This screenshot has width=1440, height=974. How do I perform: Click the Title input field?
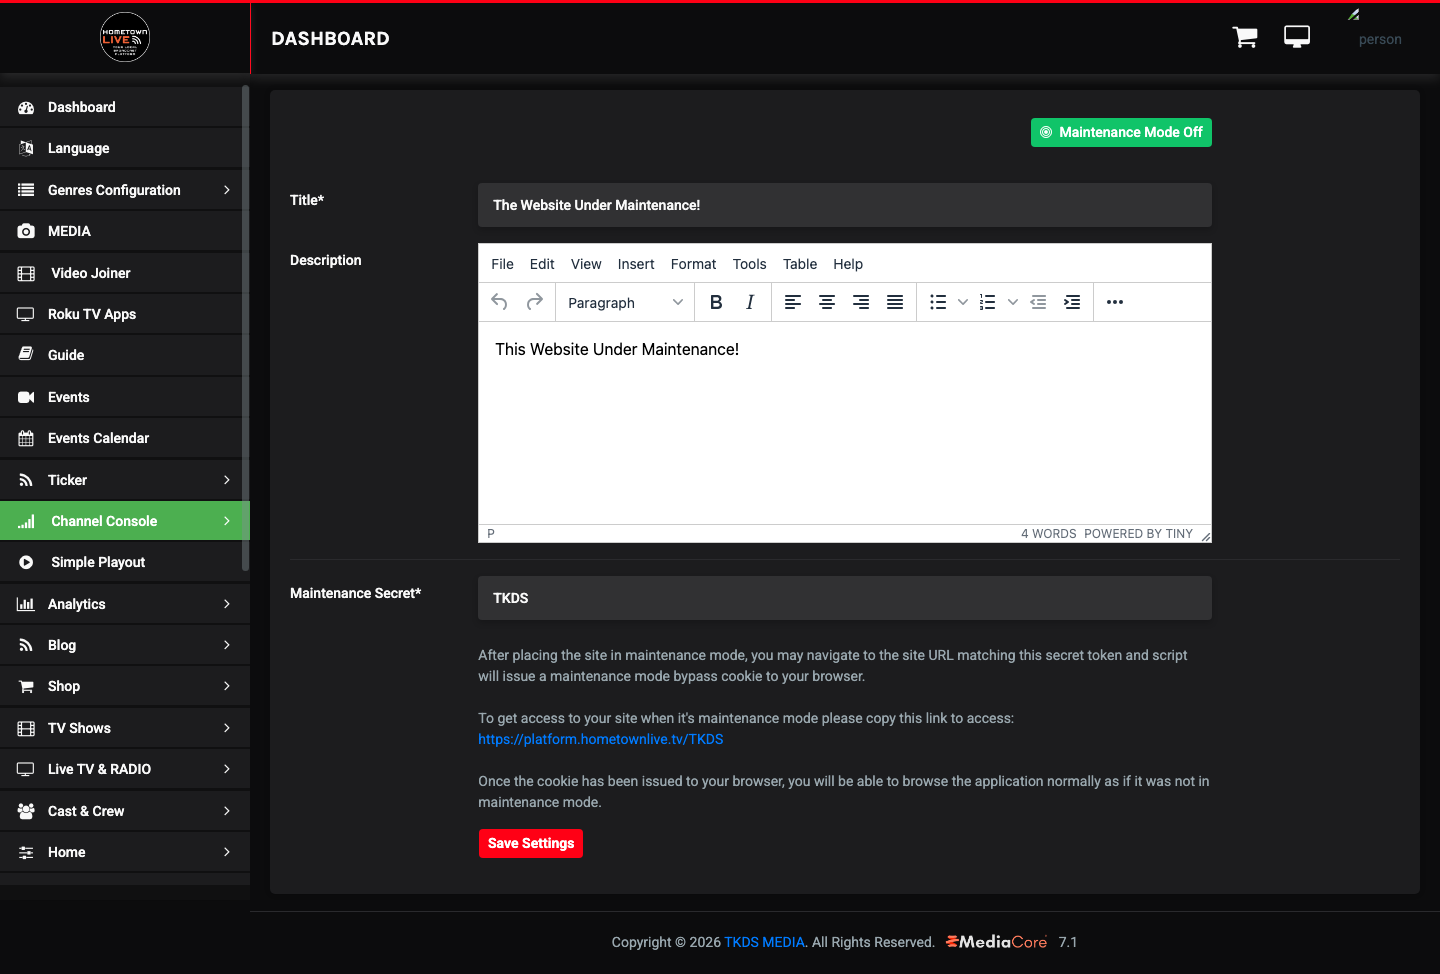pos(845,205)
